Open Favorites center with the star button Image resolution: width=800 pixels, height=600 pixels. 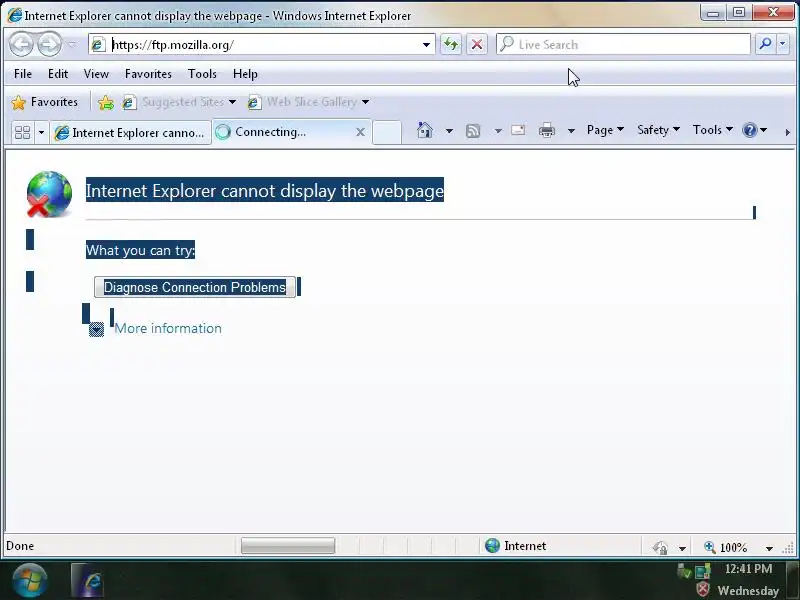(x=45, y=102)
